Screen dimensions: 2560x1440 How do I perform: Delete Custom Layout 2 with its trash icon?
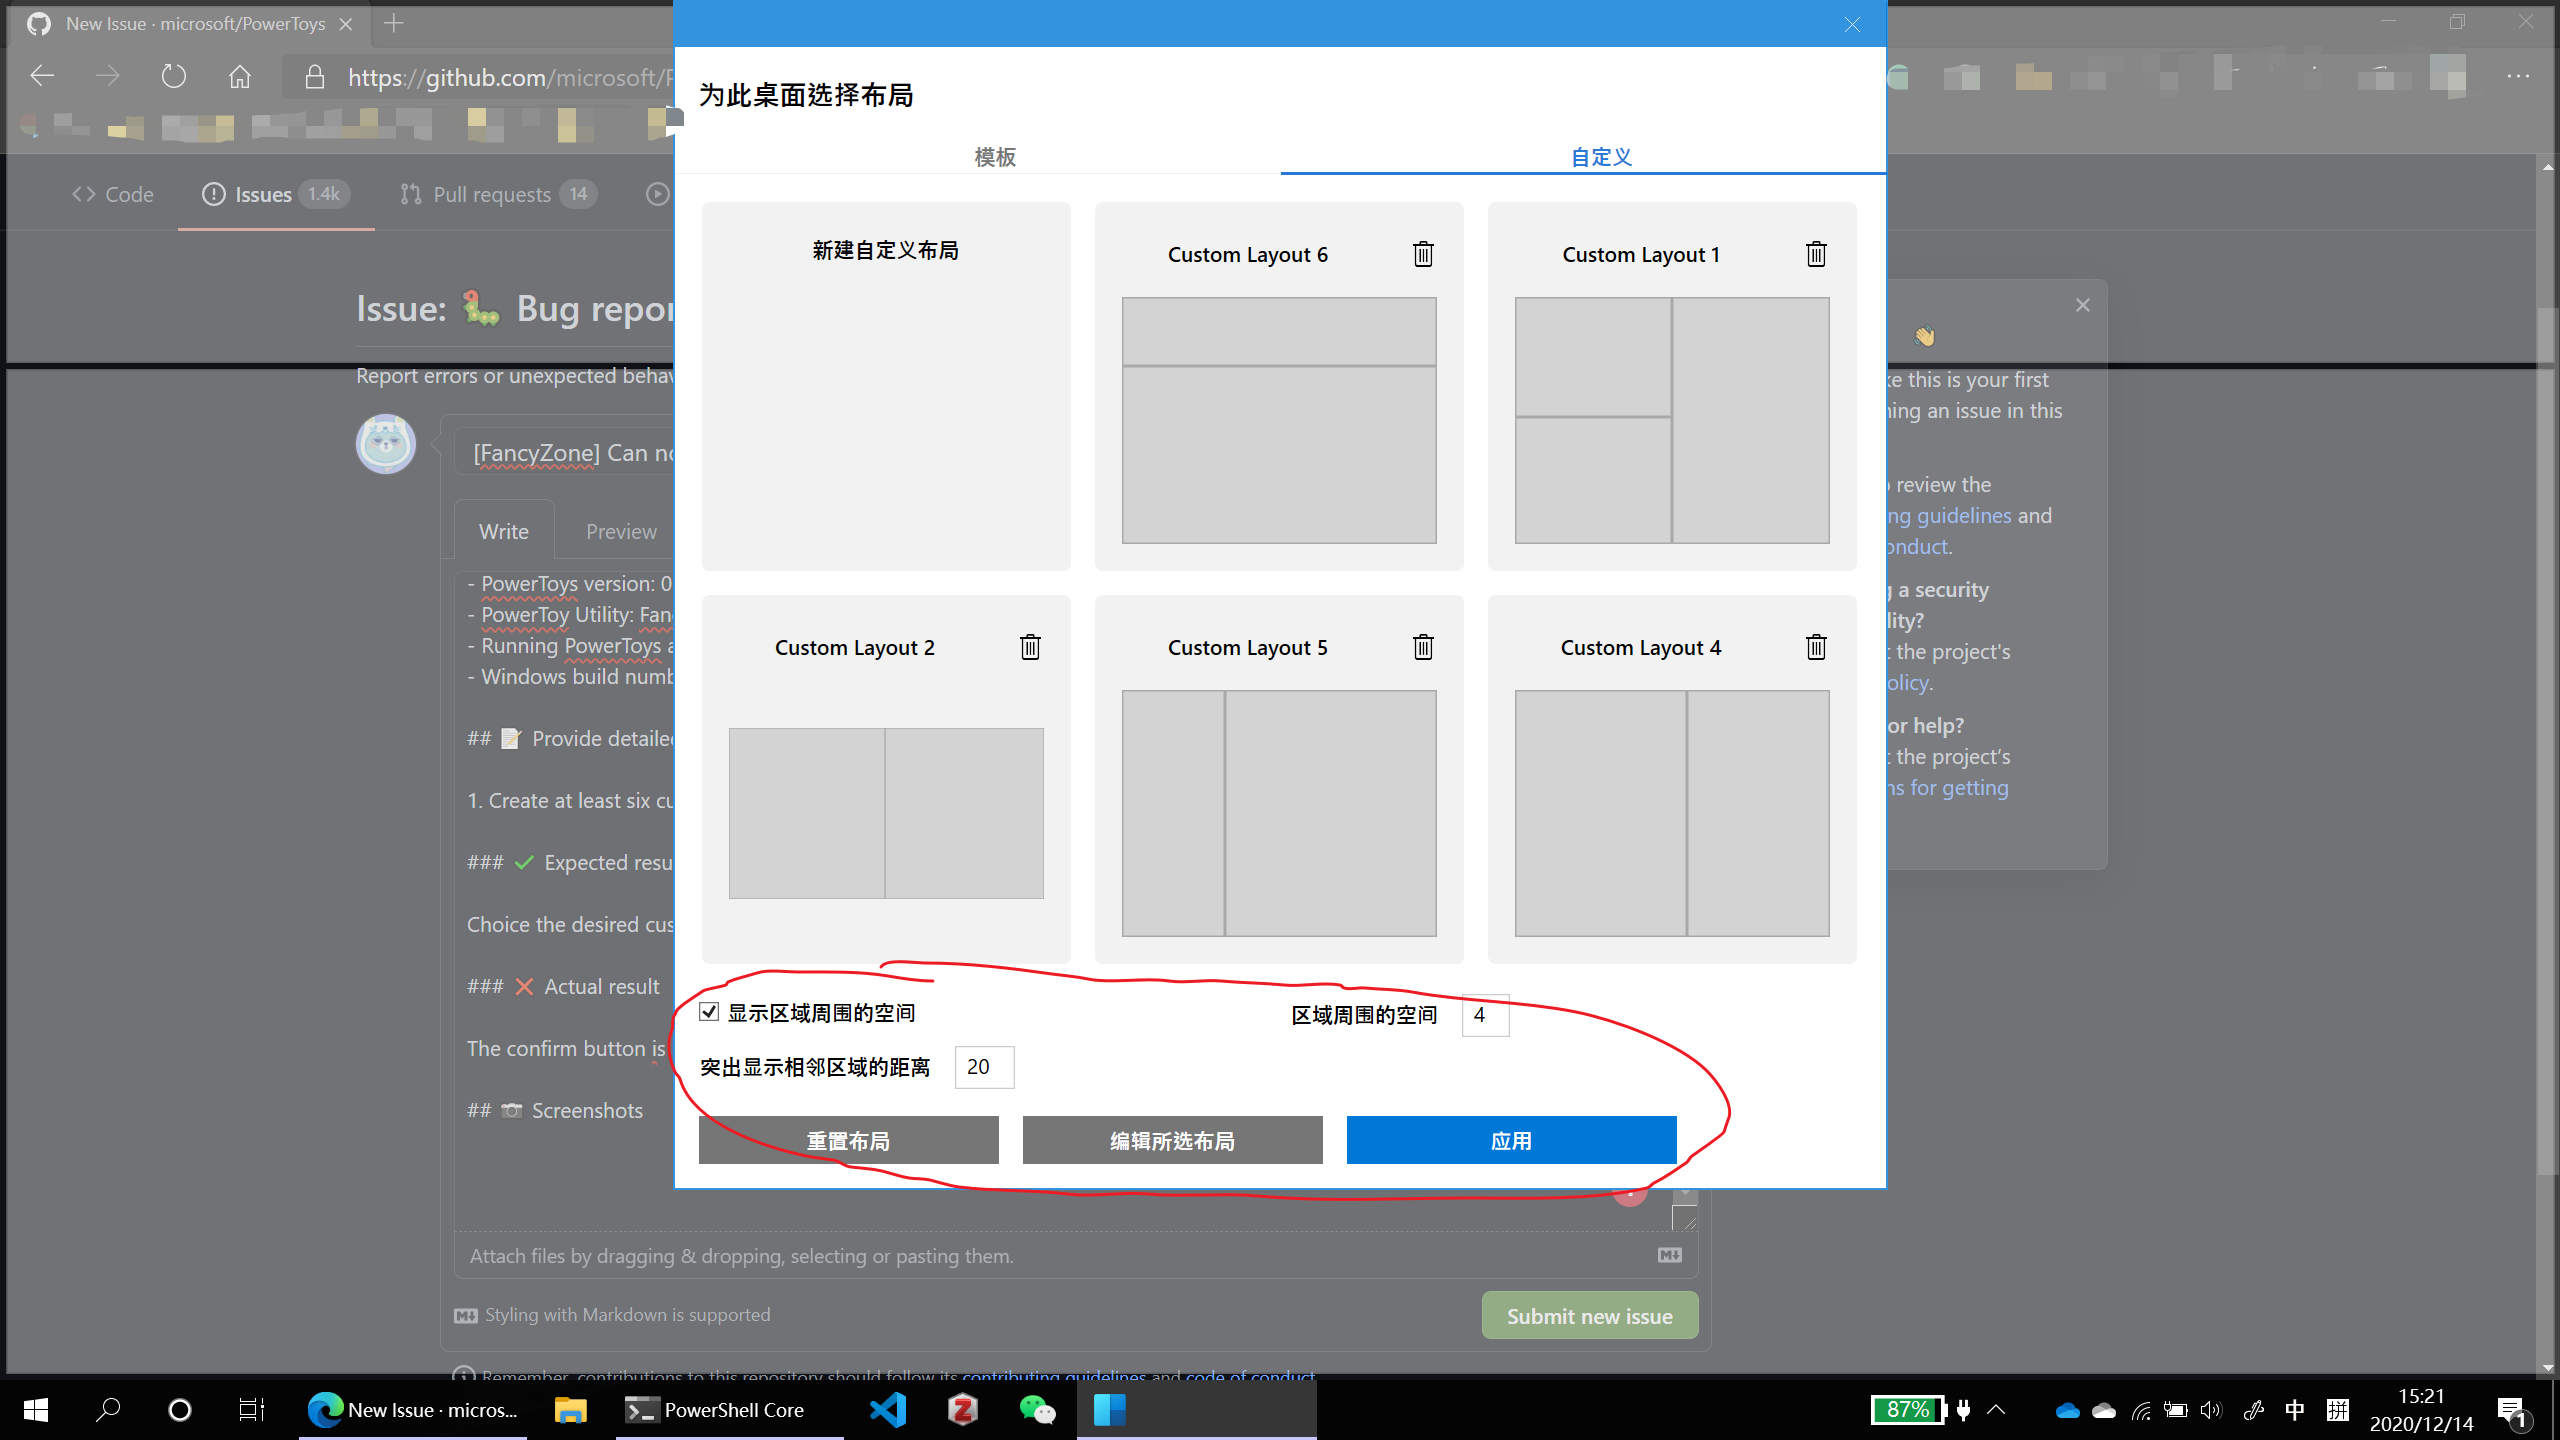coord(1030,647)
